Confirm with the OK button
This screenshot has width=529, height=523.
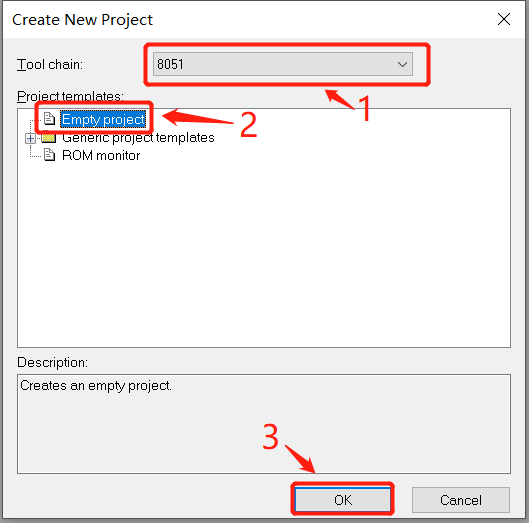[x=343, y=500]
